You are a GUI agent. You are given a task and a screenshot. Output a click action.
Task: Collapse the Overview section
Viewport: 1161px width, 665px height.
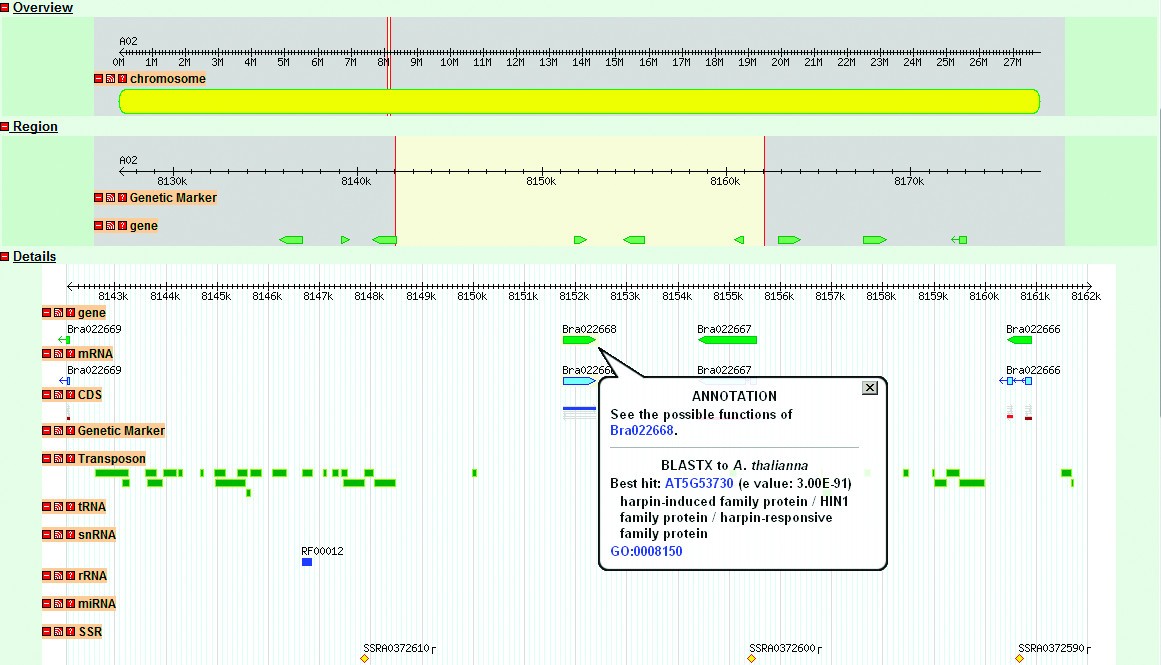pos(5,8)
